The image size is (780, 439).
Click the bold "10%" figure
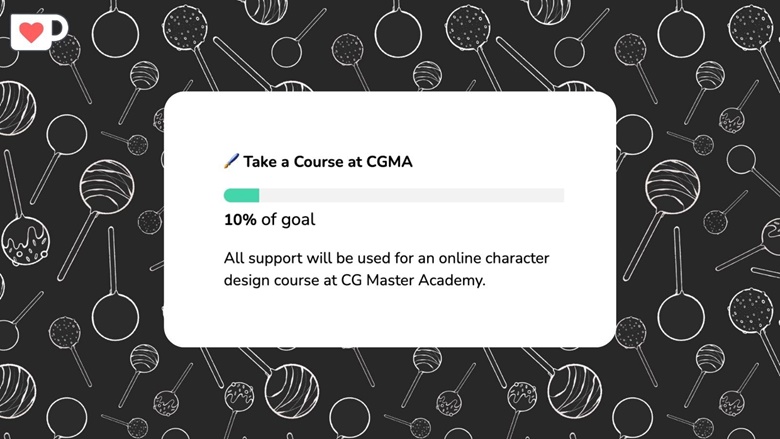pos(240,220)
